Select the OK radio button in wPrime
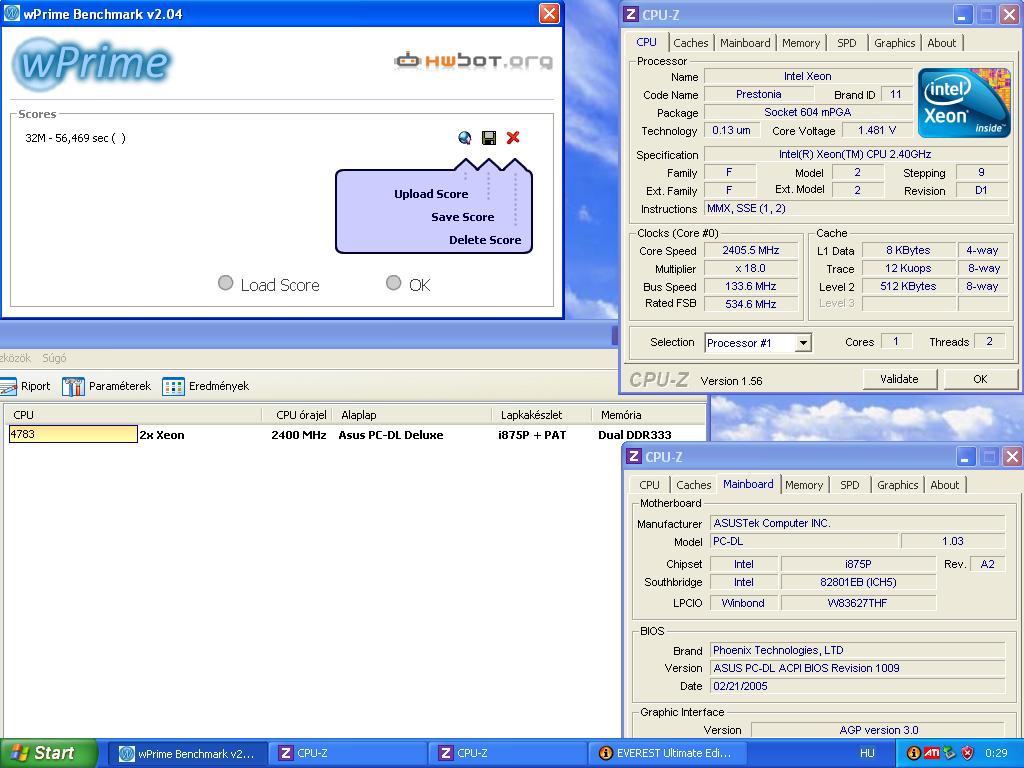The height and width of the screenshot is (768, 1024). click(393, 283)
